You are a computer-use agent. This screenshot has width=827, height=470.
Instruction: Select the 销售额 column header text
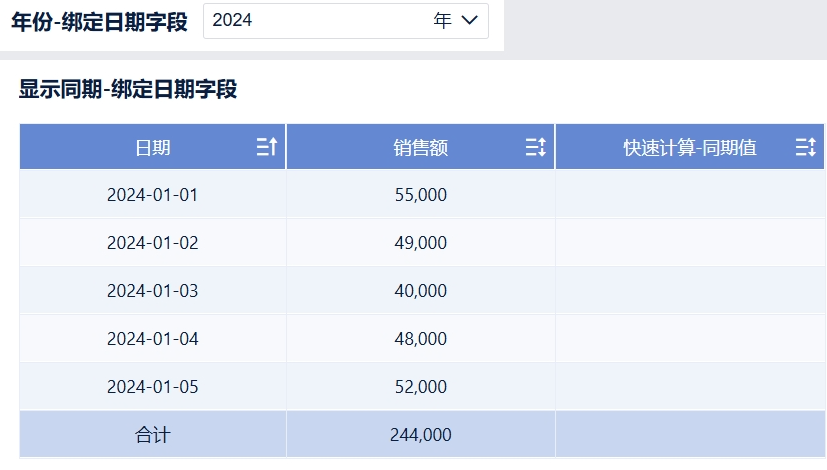tap(420, 148)
